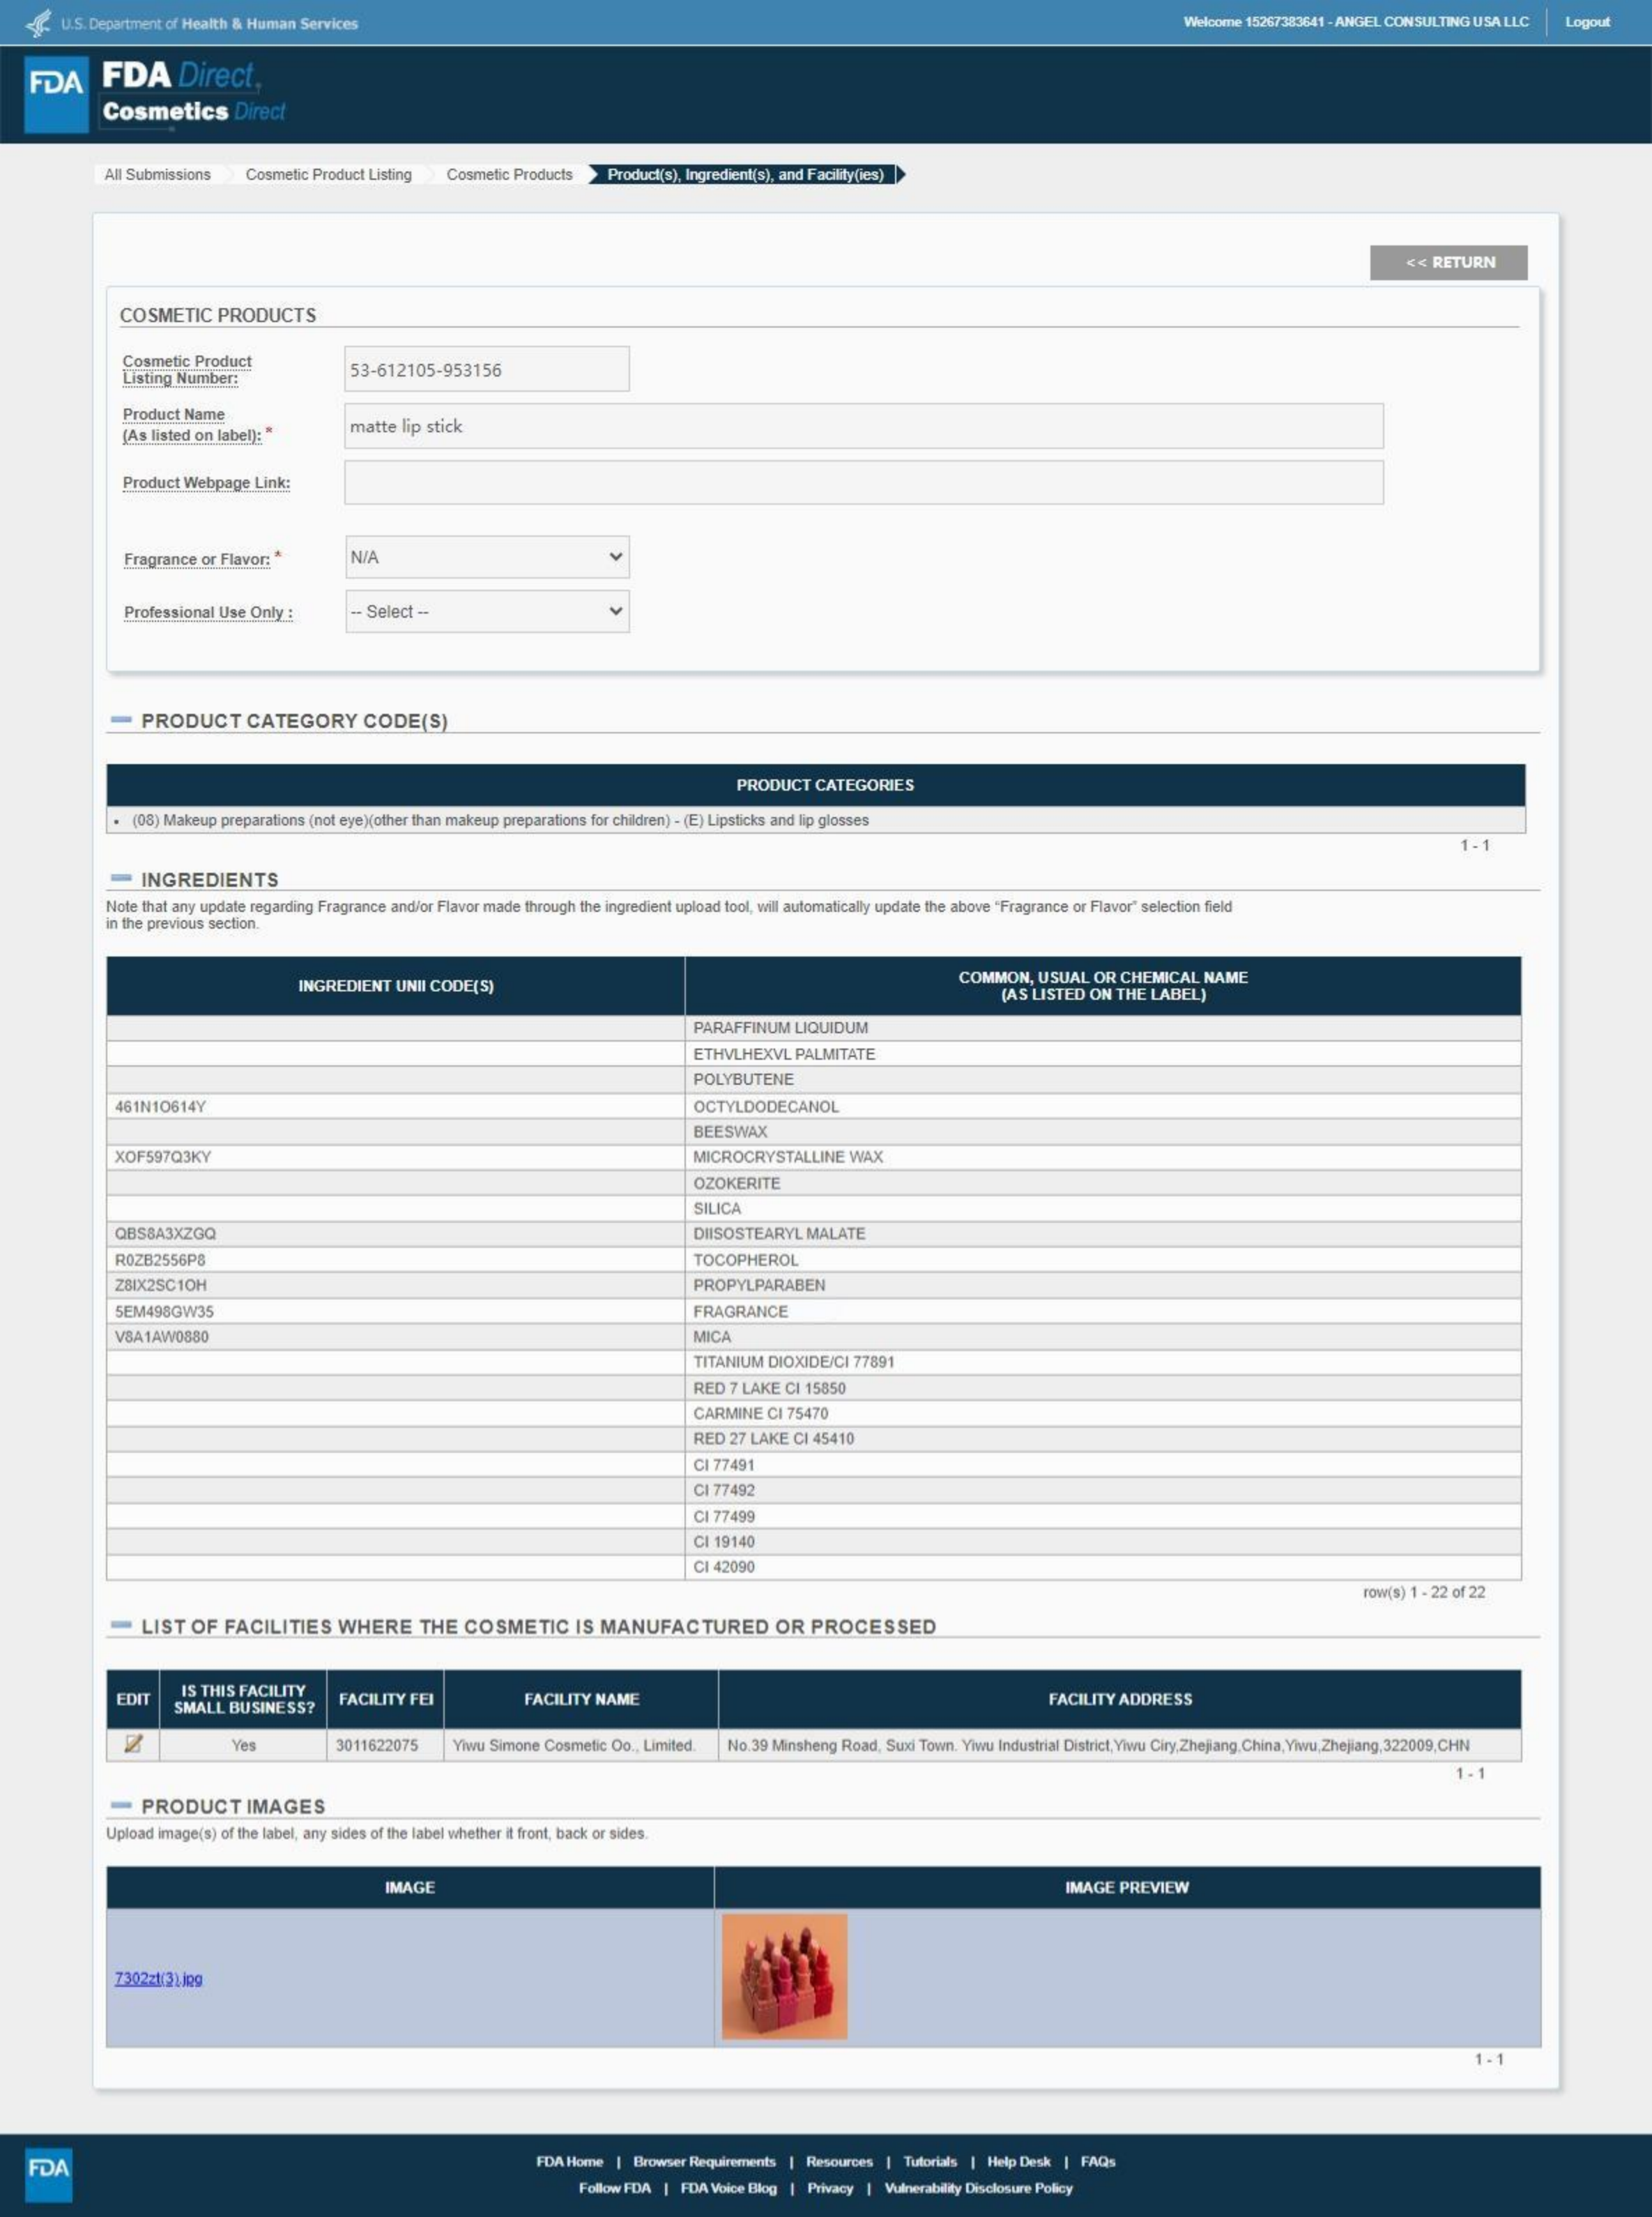The height and width of the screenshot is (2217, 1652).
Task: Click the Logout link
Action: coord(1587,22)
